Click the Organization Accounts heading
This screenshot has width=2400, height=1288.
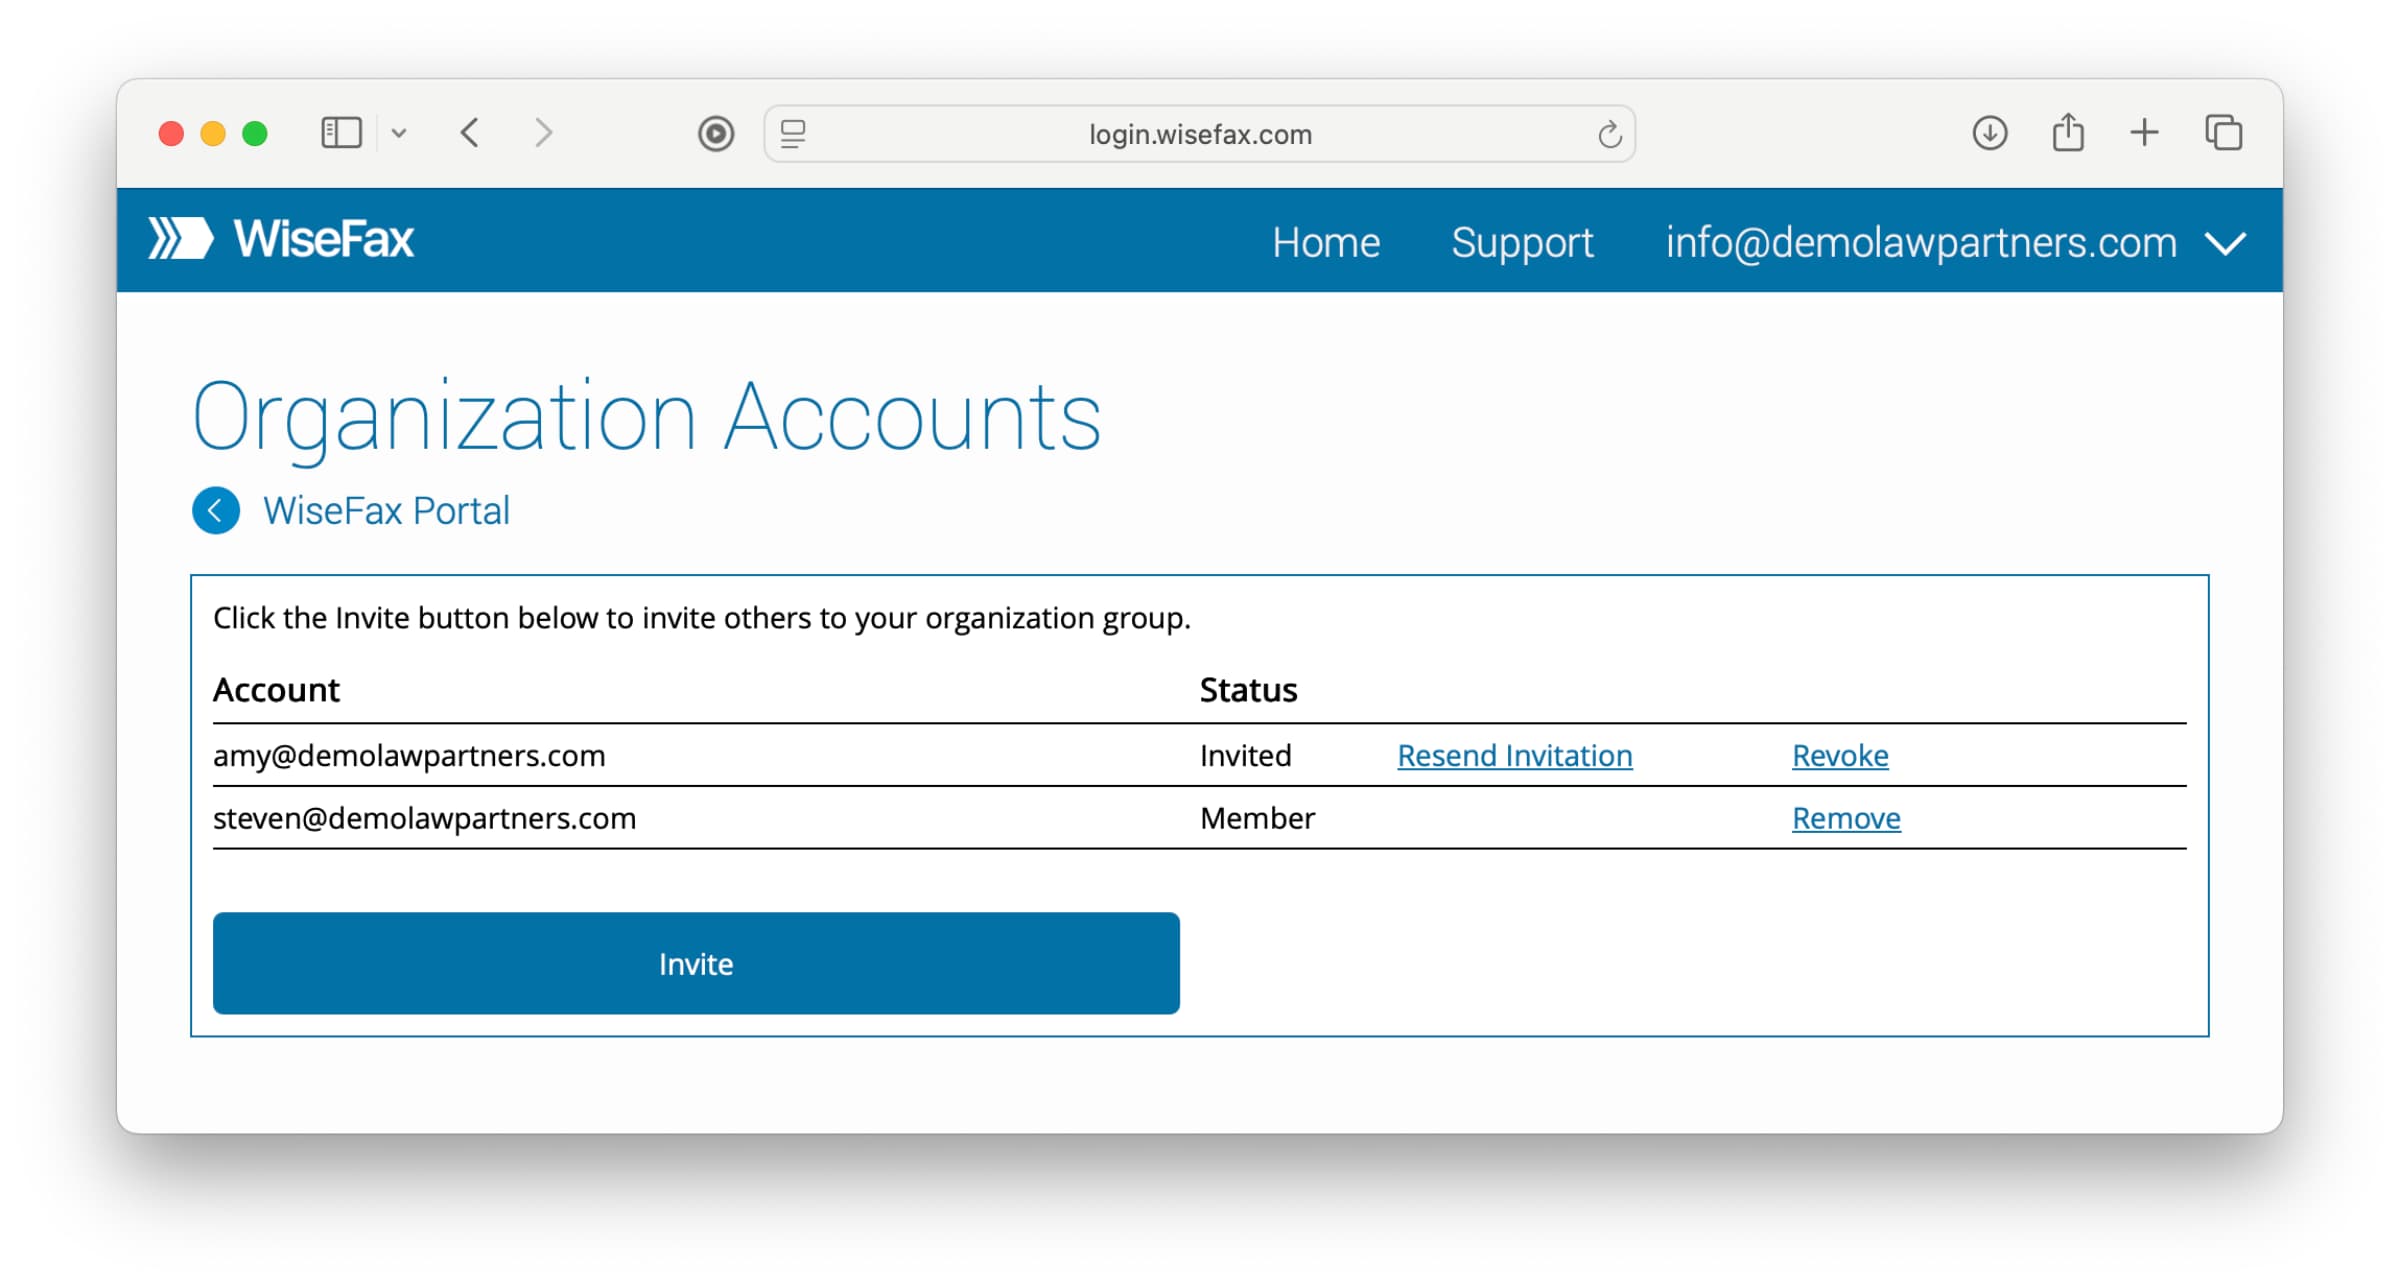point(646,418)
